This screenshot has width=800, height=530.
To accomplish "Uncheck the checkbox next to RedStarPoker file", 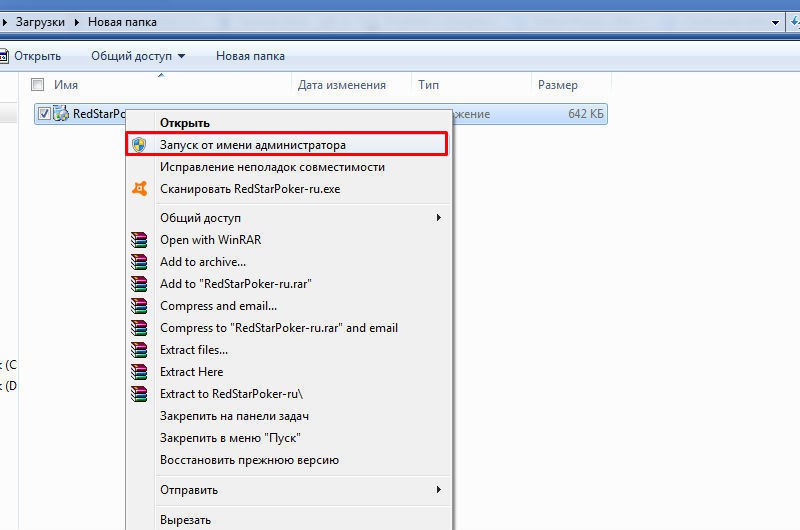I will [x=43, y=114].
